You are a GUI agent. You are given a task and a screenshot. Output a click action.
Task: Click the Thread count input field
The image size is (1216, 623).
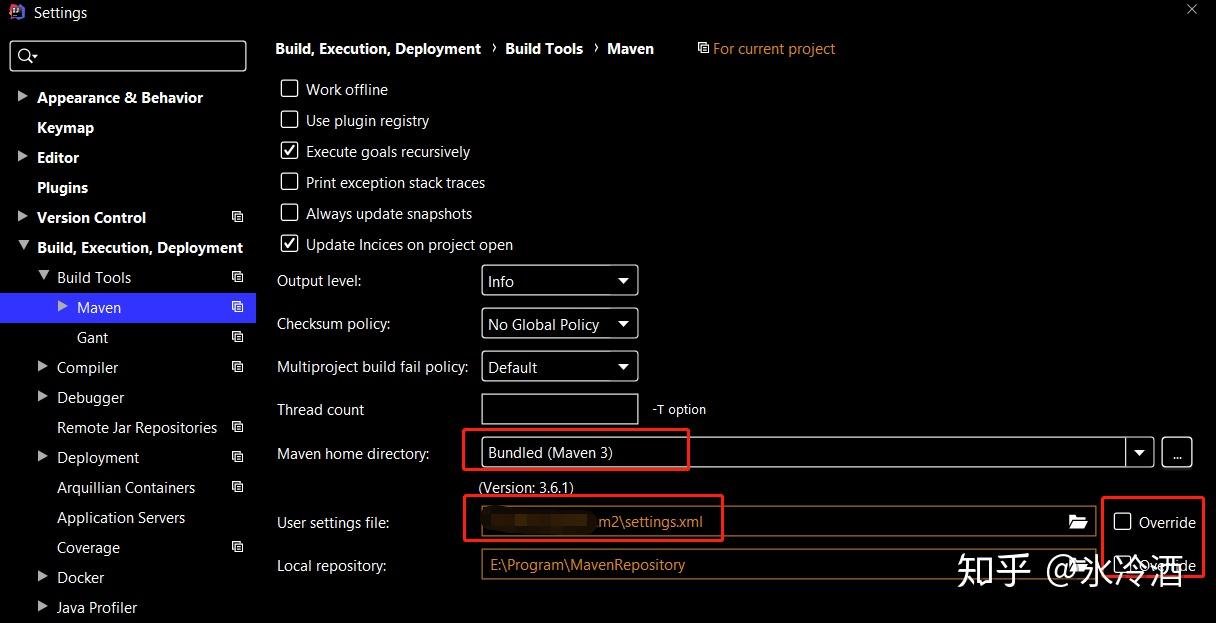(559, 409)
